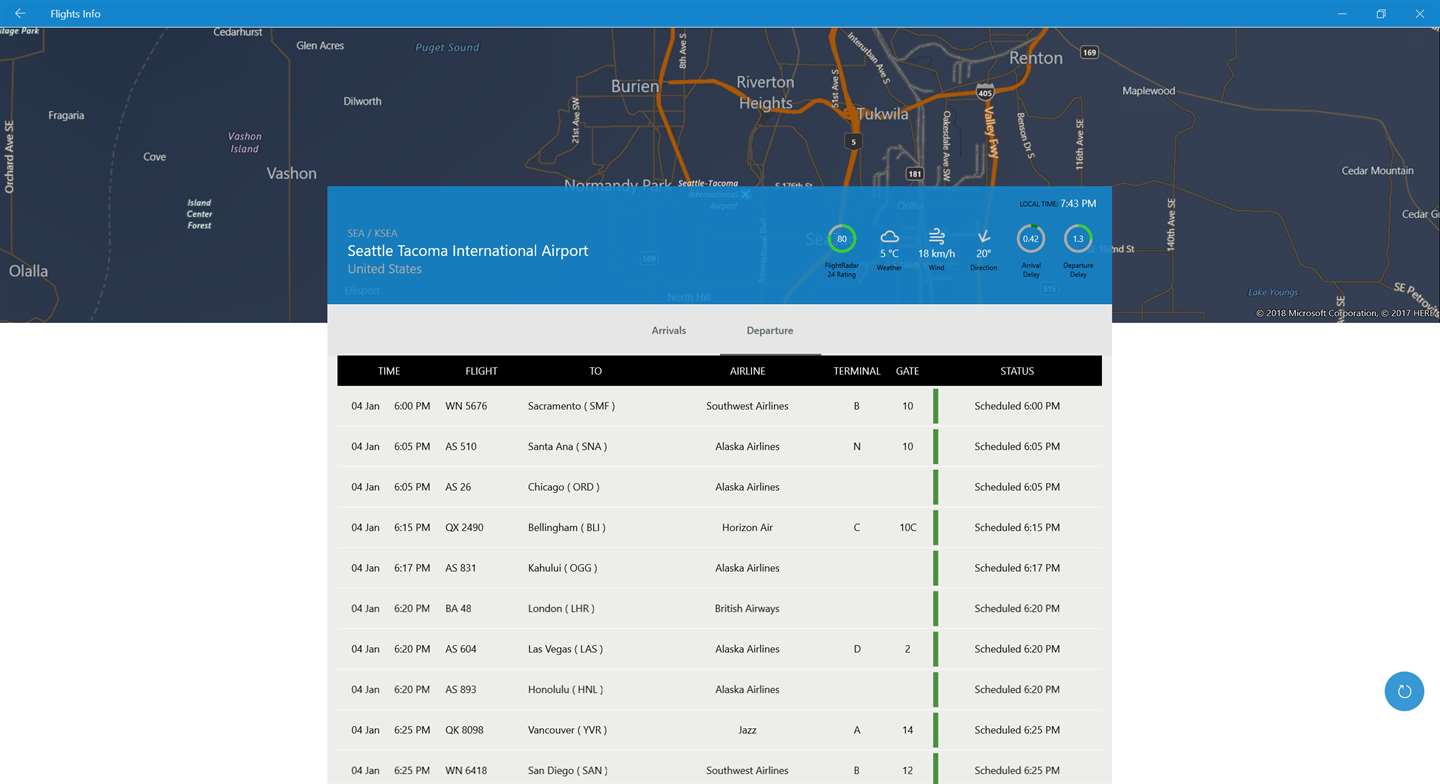Viewport: 1440px width, 784px height.
Task: Select the Departure tab
Action: (x=770, y=330)
